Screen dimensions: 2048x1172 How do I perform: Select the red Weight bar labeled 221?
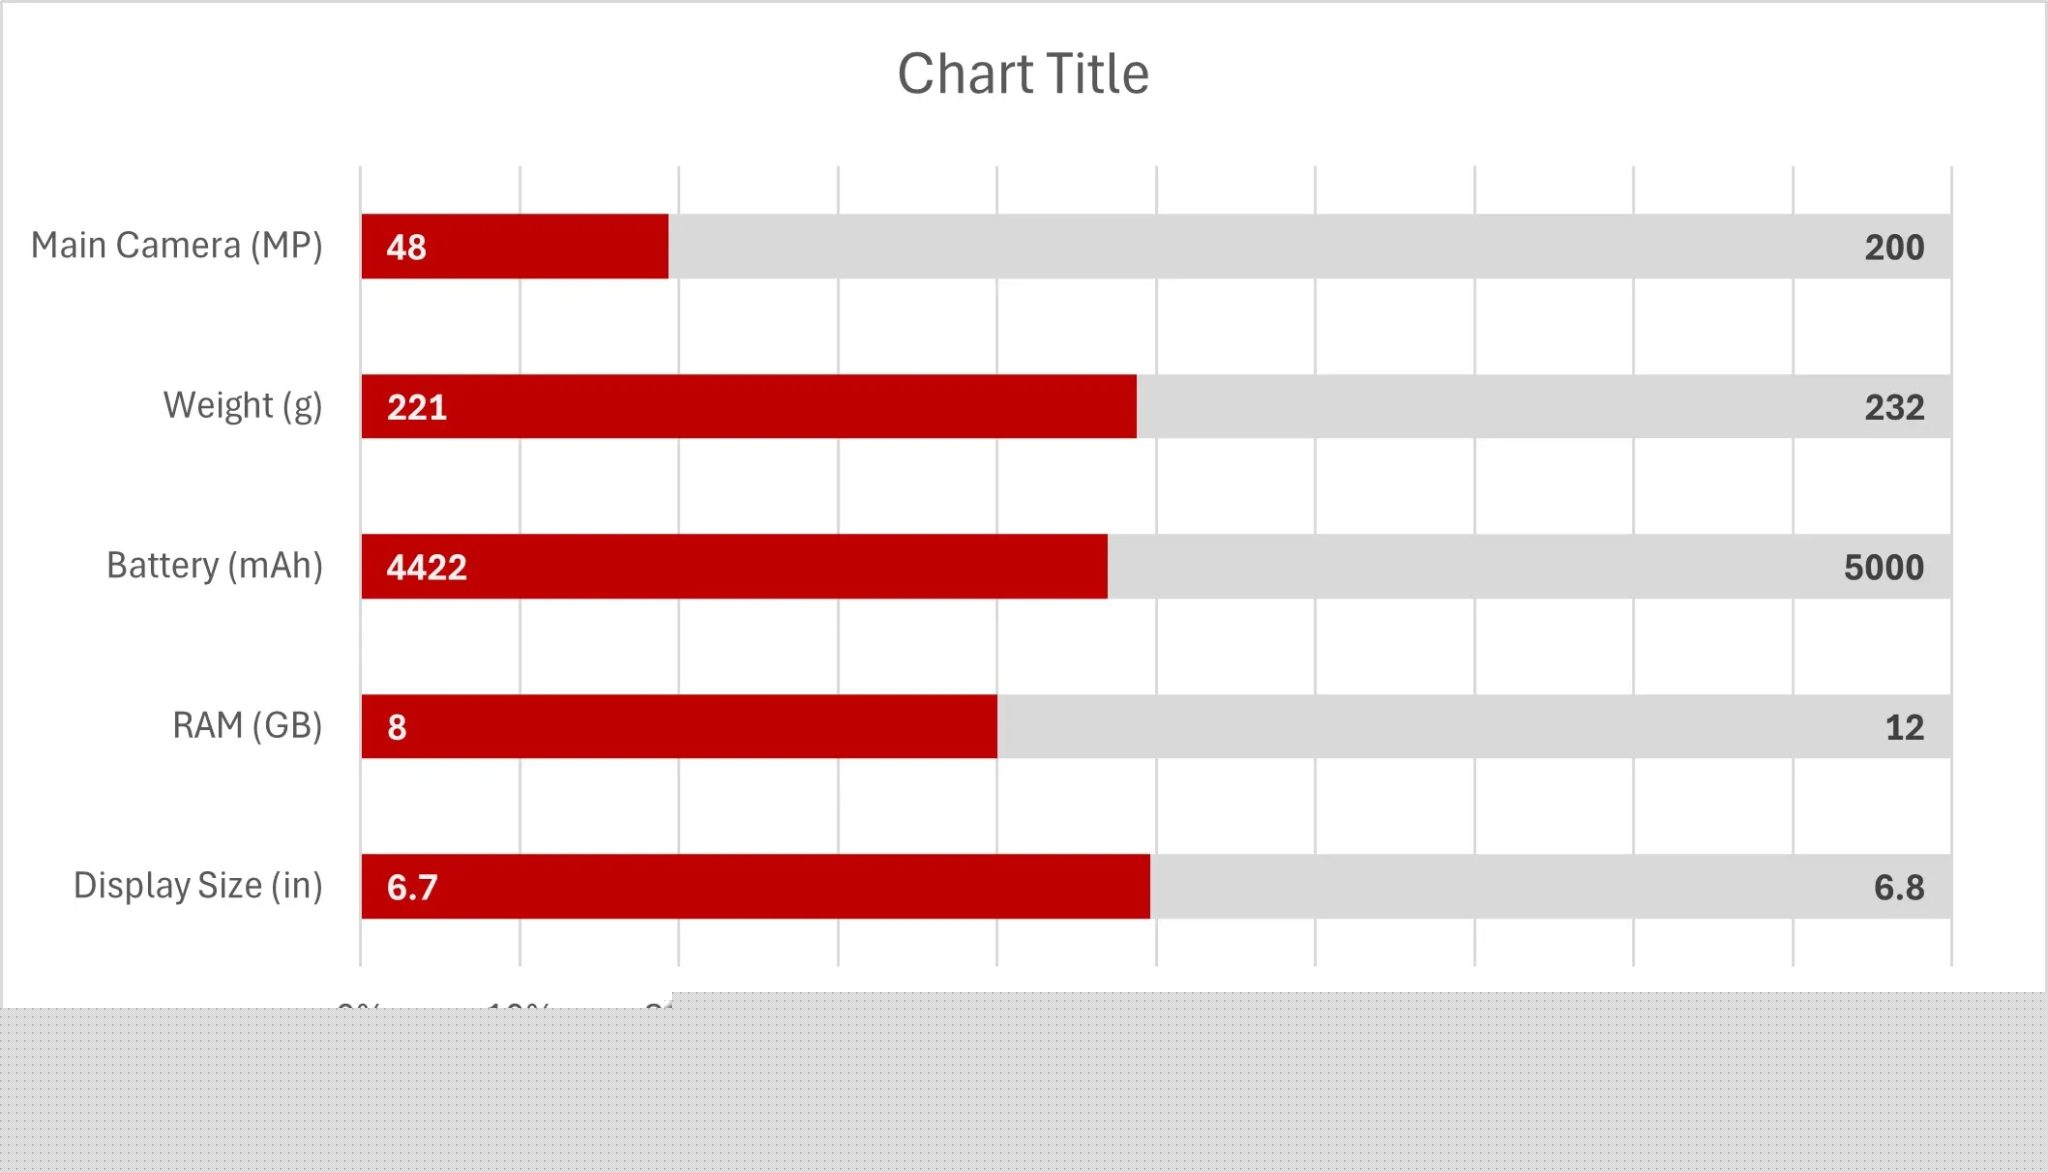[749, 406]
